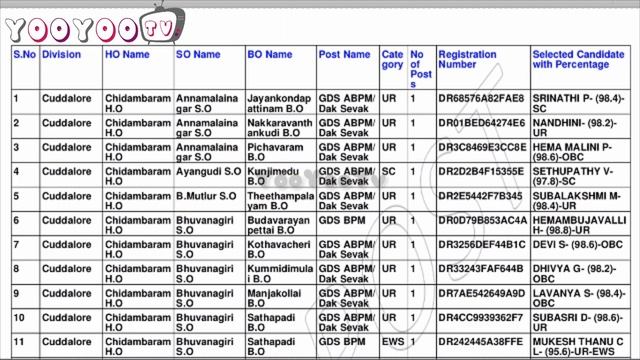Click the S.No column header
The height and width of the screenshot is (360, 640).
tap(24, 54)
